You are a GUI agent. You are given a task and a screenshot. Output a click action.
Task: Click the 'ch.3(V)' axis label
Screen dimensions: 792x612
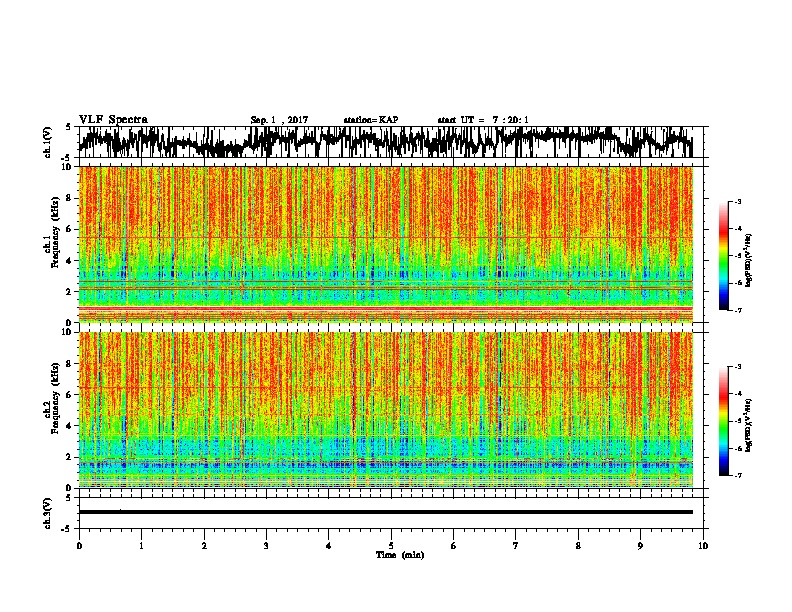pos(48,513)
